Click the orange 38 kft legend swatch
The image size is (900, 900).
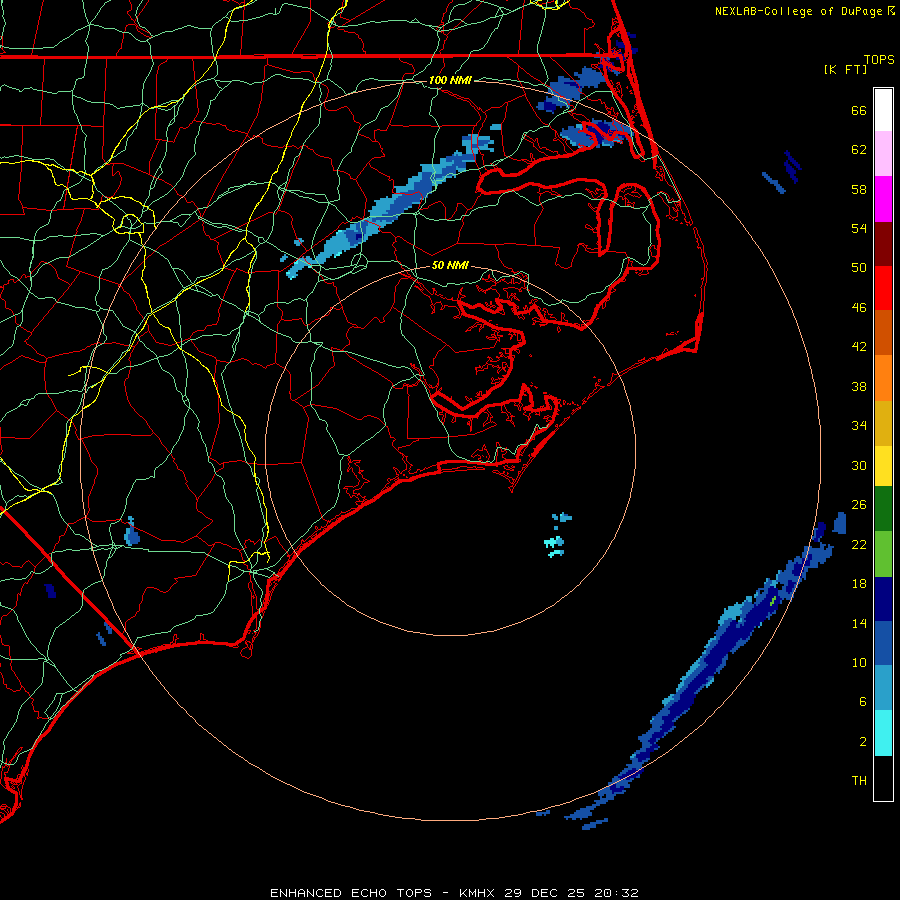pyautogui.click(x=883, y=378)
